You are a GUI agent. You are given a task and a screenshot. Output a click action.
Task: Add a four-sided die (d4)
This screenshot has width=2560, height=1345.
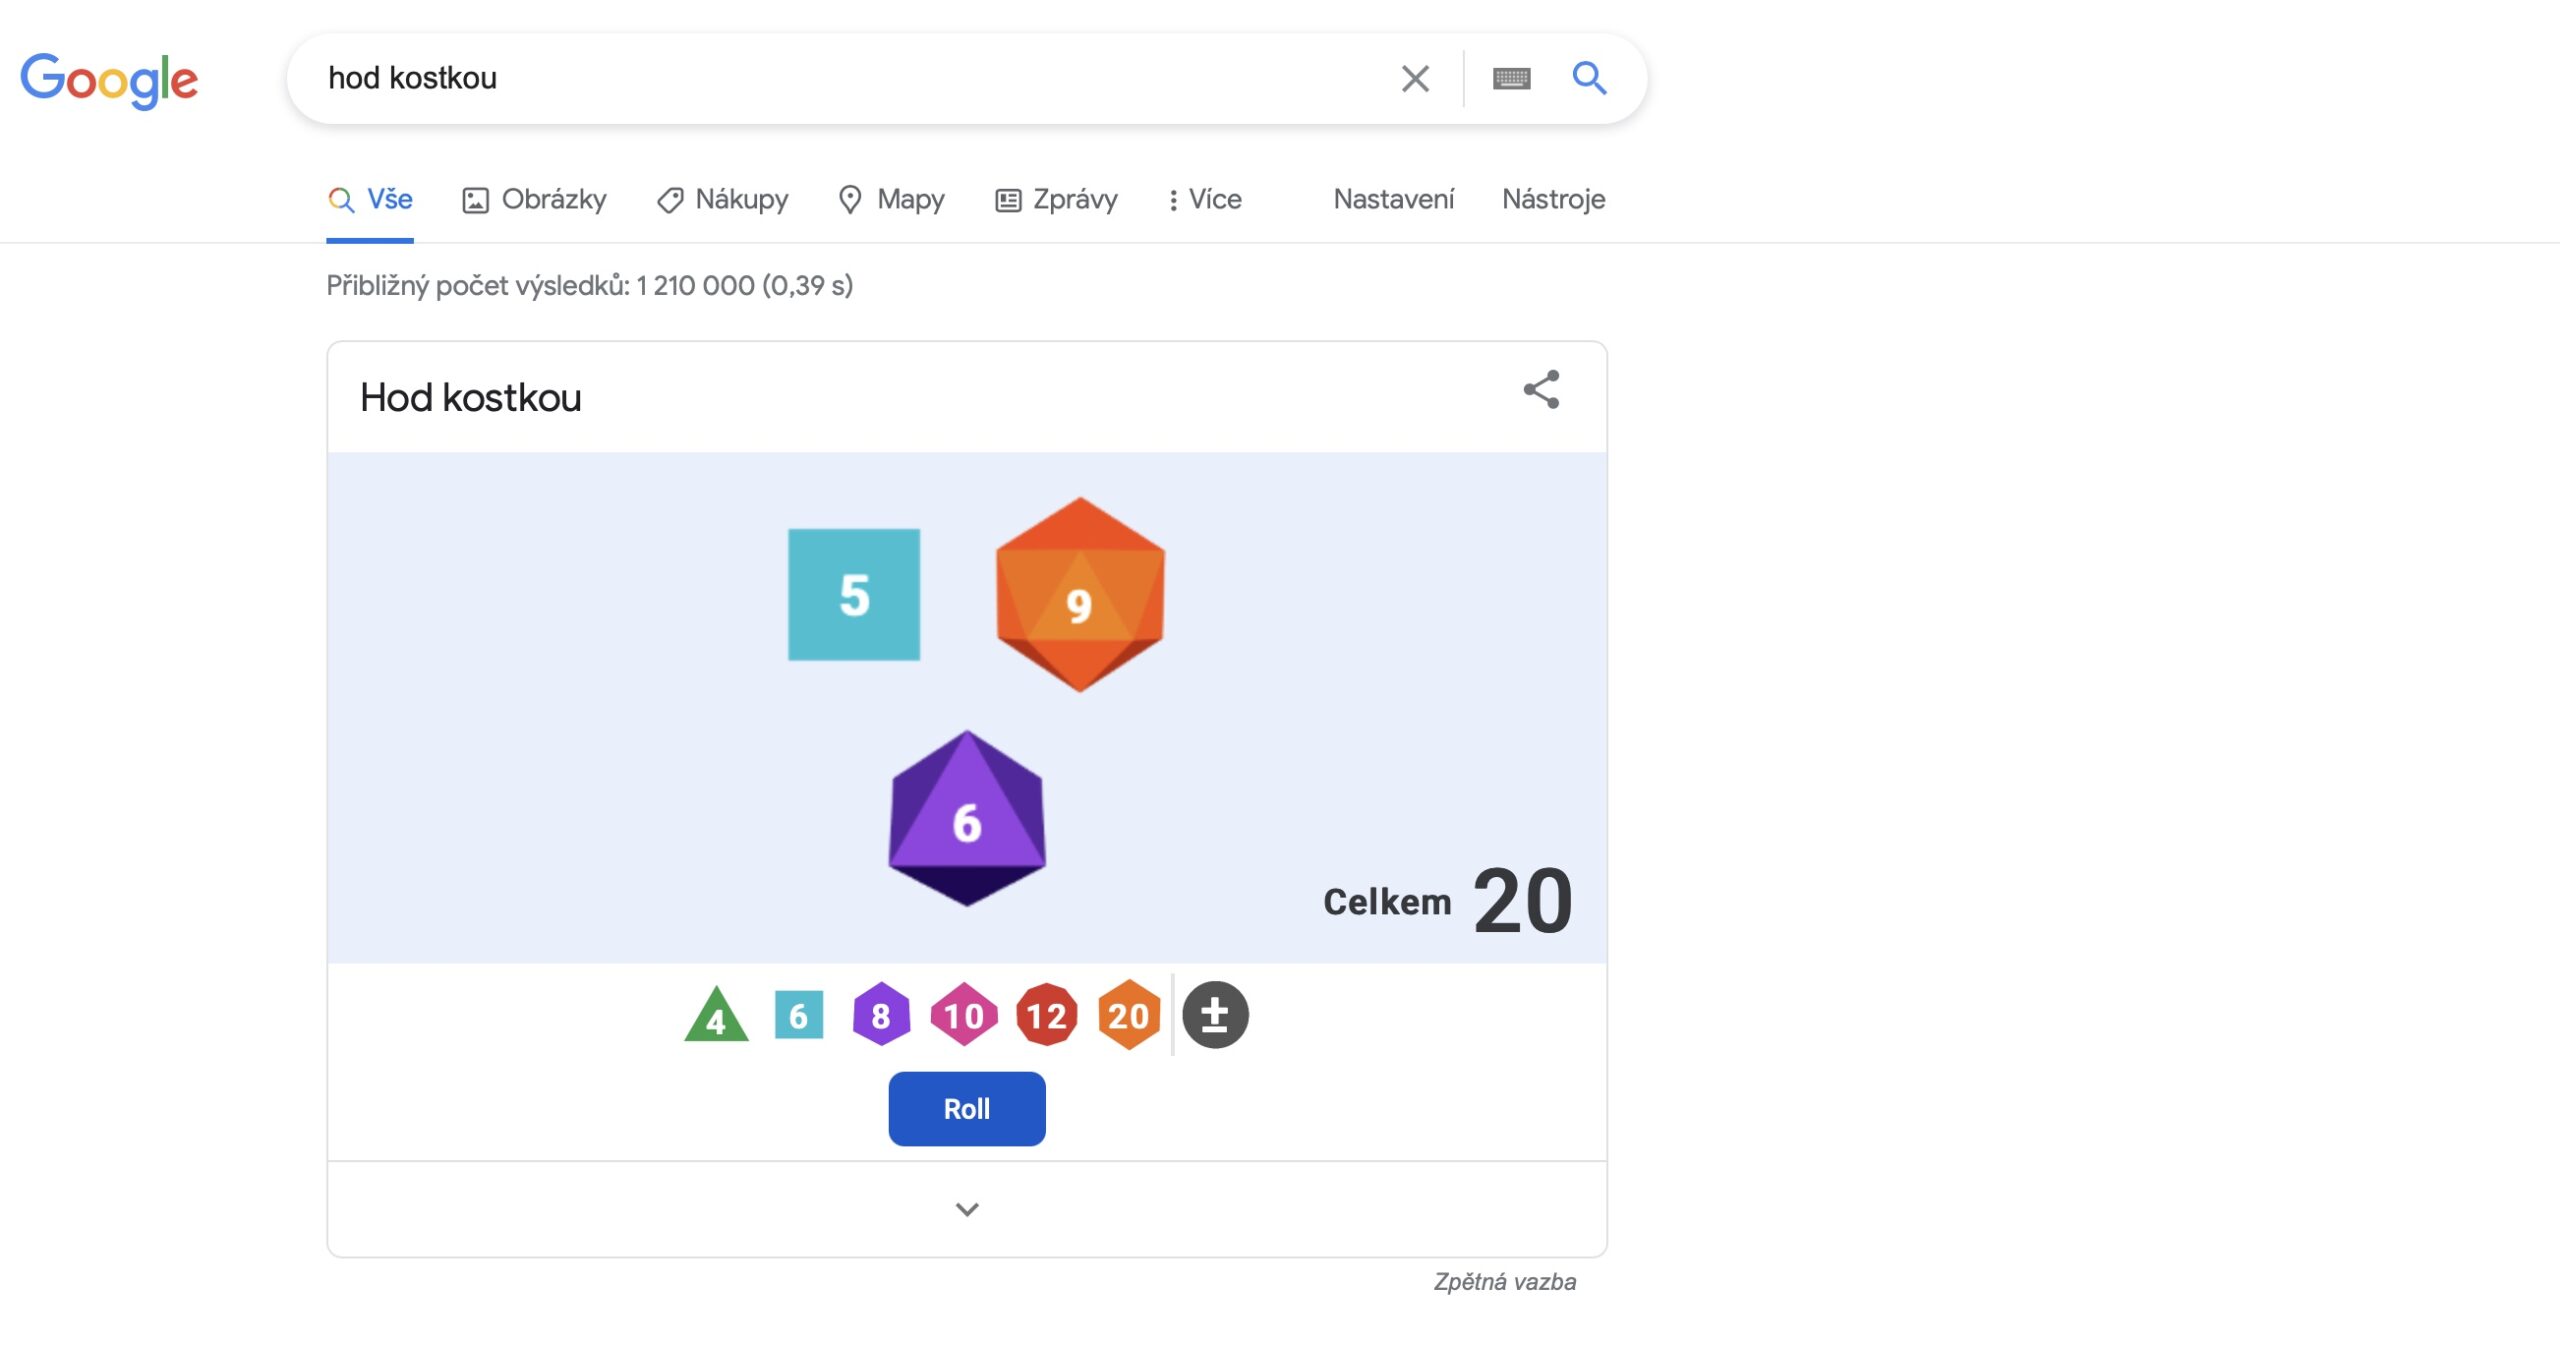click(716, 1015)
